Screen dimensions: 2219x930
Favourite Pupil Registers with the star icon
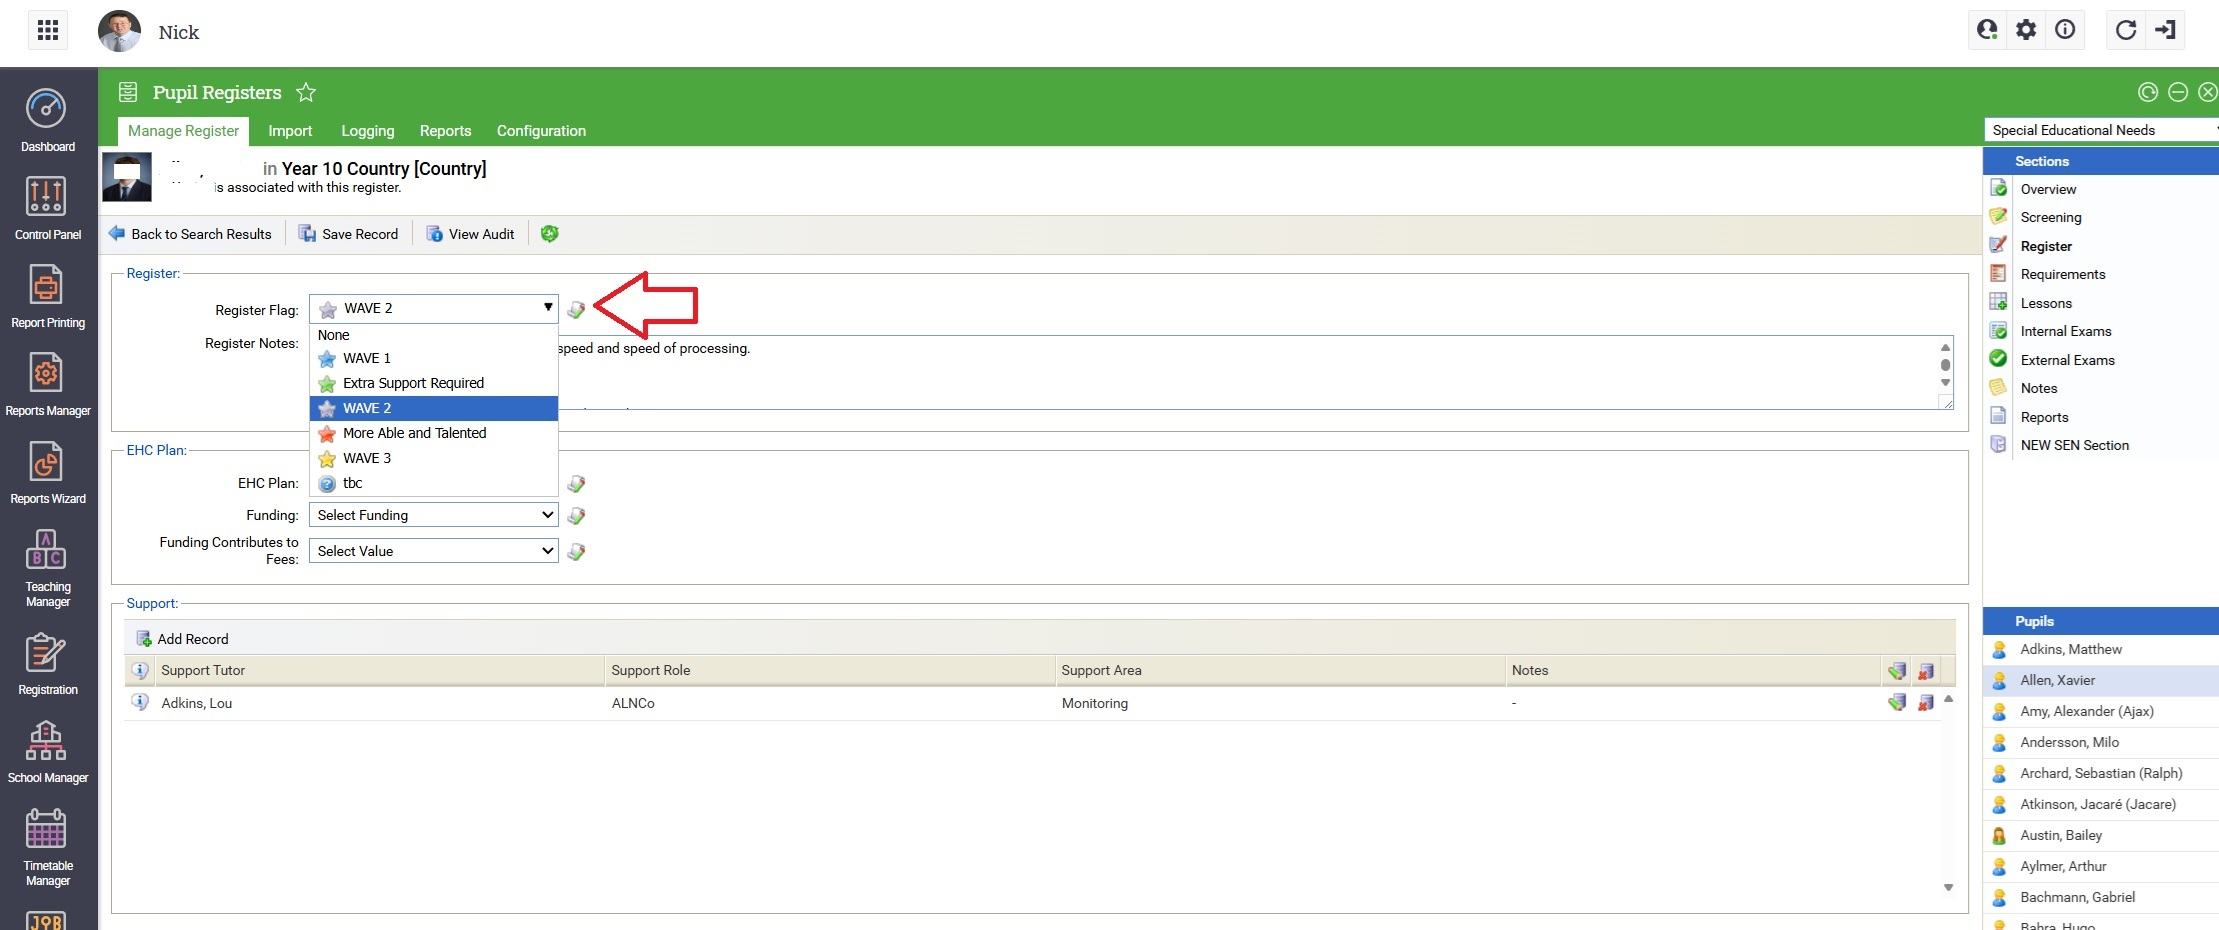coord(306,93)
